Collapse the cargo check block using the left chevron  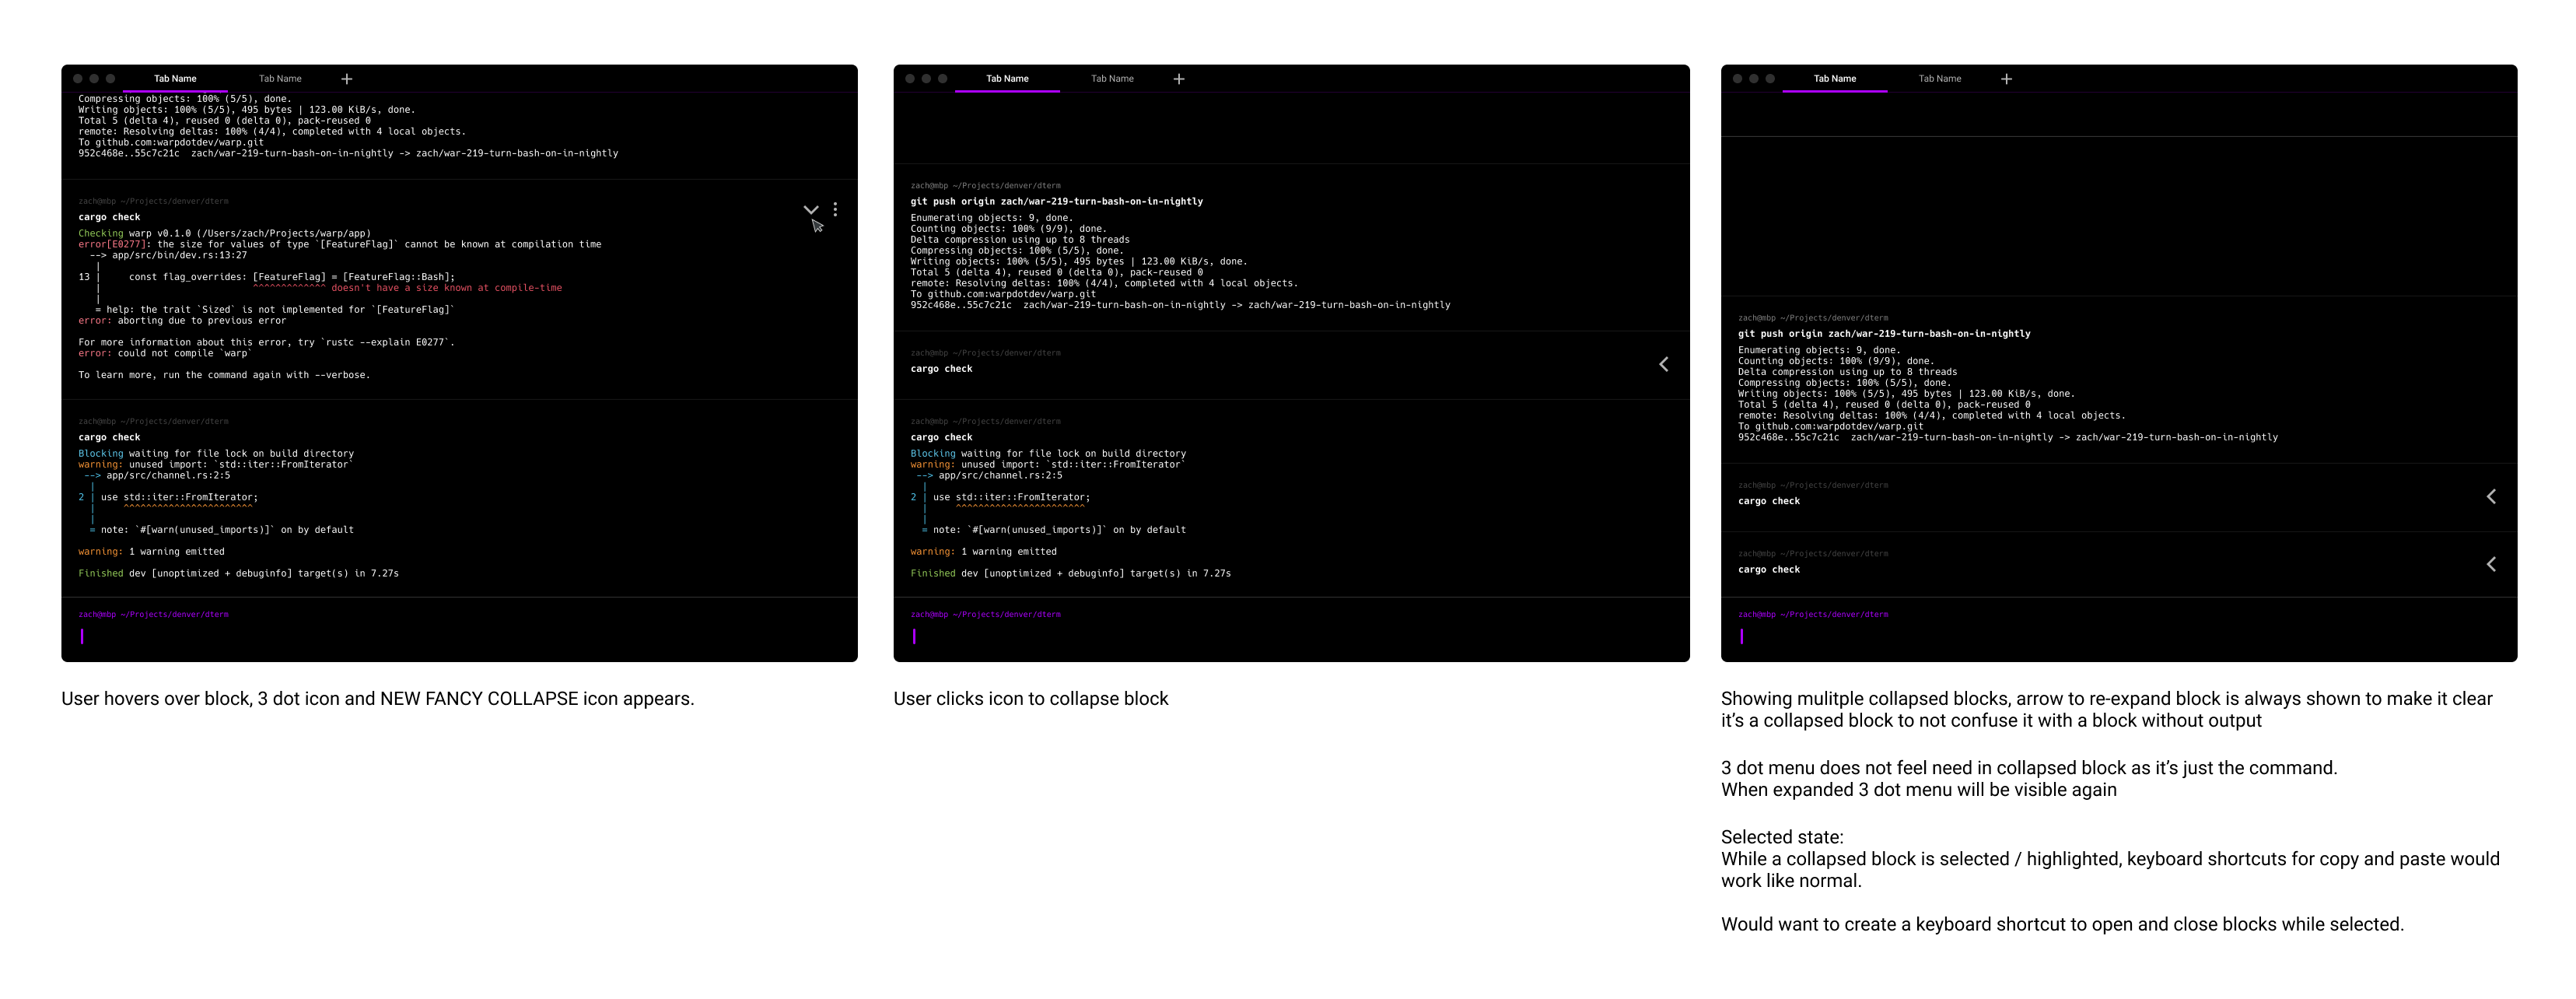[x=1664, y=364]
